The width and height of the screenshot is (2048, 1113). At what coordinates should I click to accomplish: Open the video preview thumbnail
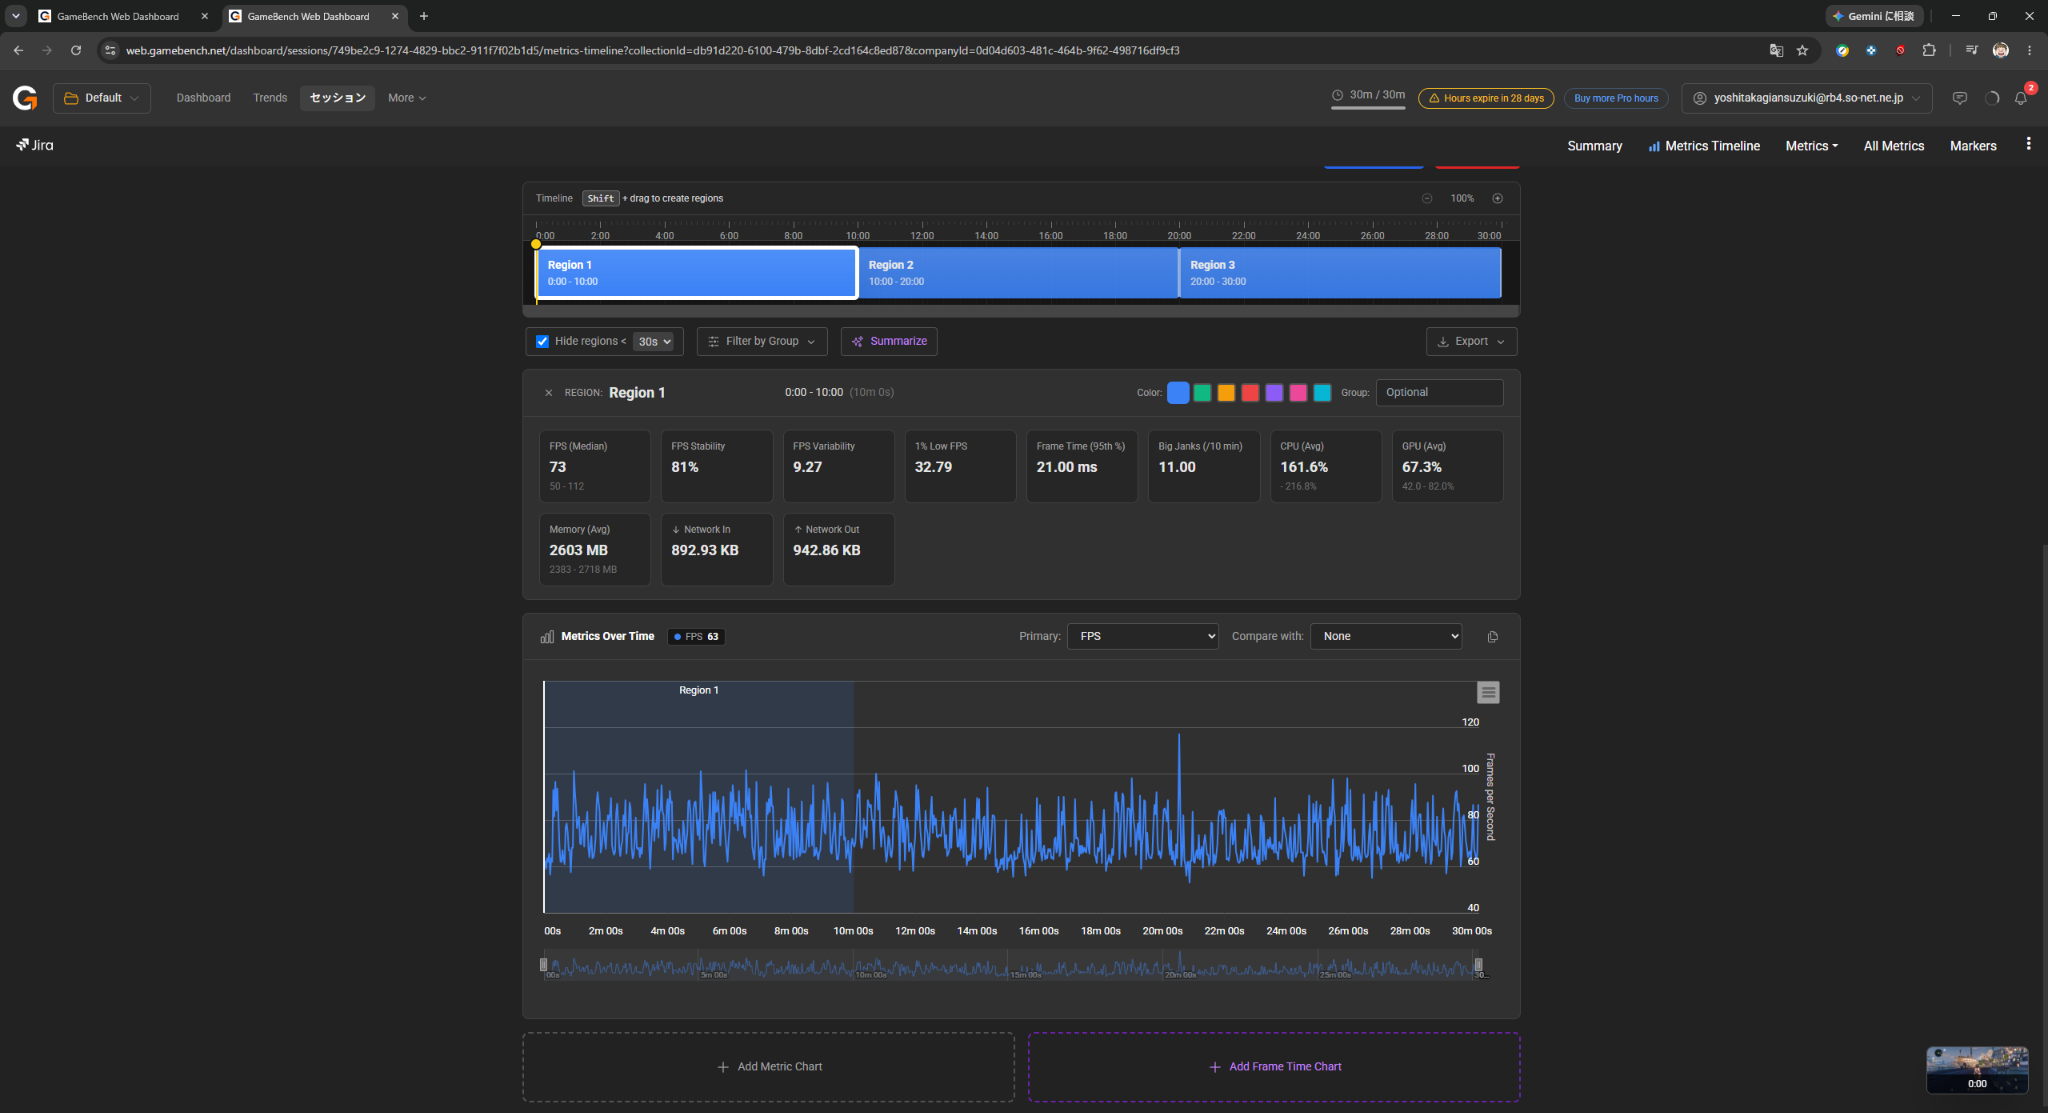[1977, 1070]
